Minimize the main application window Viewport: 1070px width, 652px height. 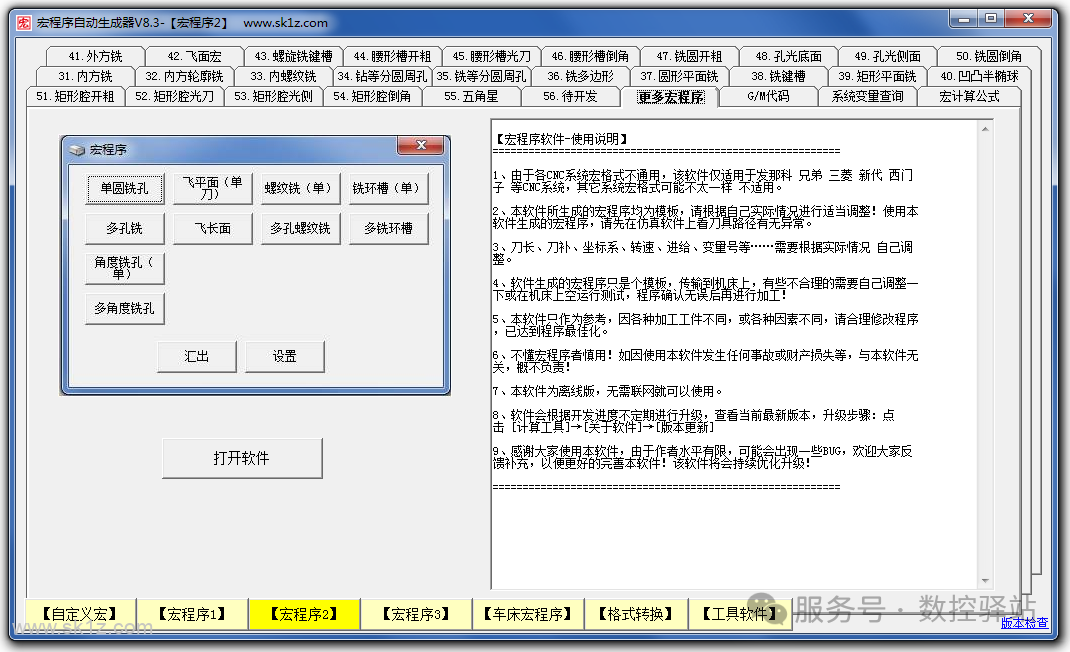pos(964,19)
